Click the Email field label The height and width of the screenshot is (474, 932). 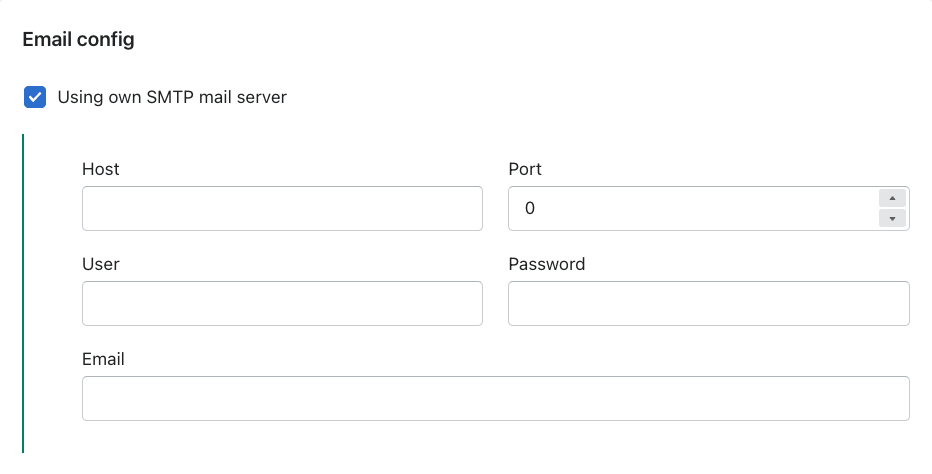pos(103,359)
